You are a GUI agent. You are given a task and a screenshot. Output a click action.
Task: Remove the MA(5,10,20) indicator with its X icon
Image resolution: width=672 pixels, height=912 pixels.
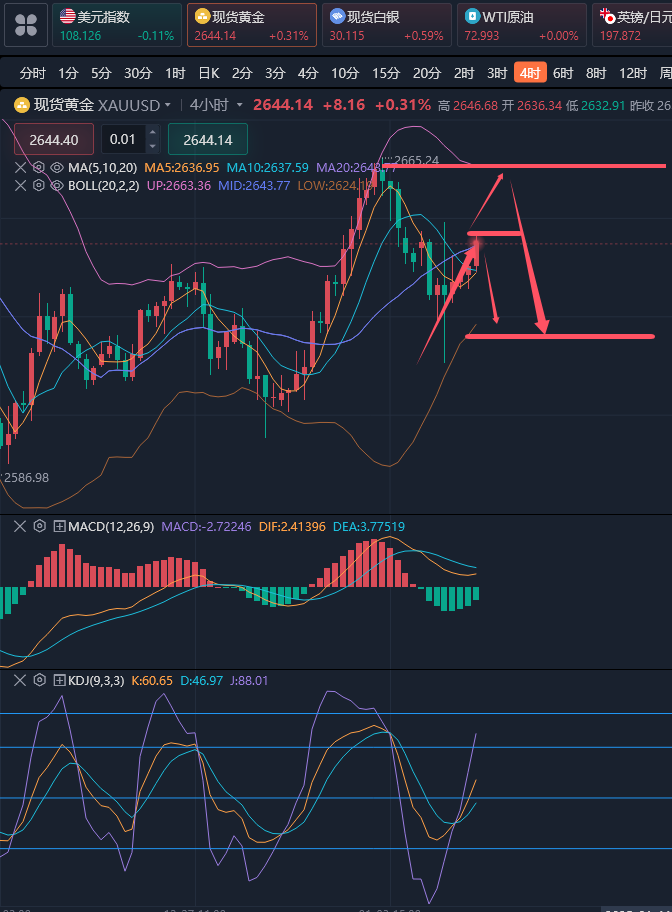pos(21,168)
